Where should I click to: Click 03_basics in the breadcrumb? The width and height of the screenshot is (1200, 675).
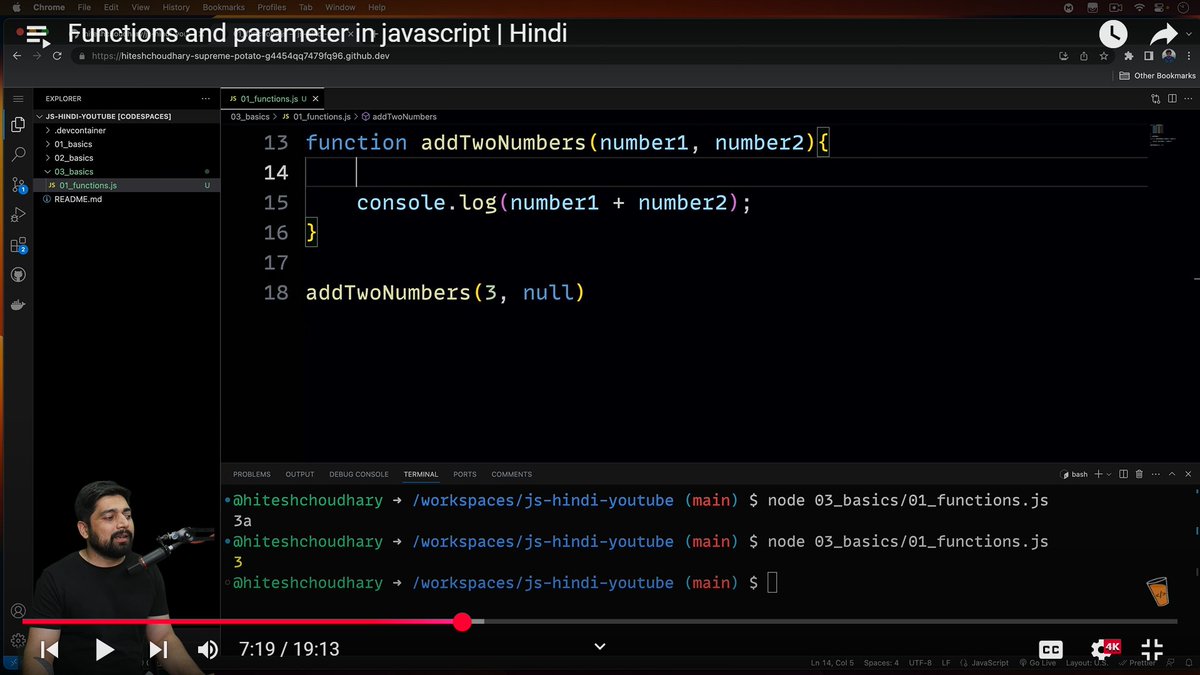click(251, 117)
